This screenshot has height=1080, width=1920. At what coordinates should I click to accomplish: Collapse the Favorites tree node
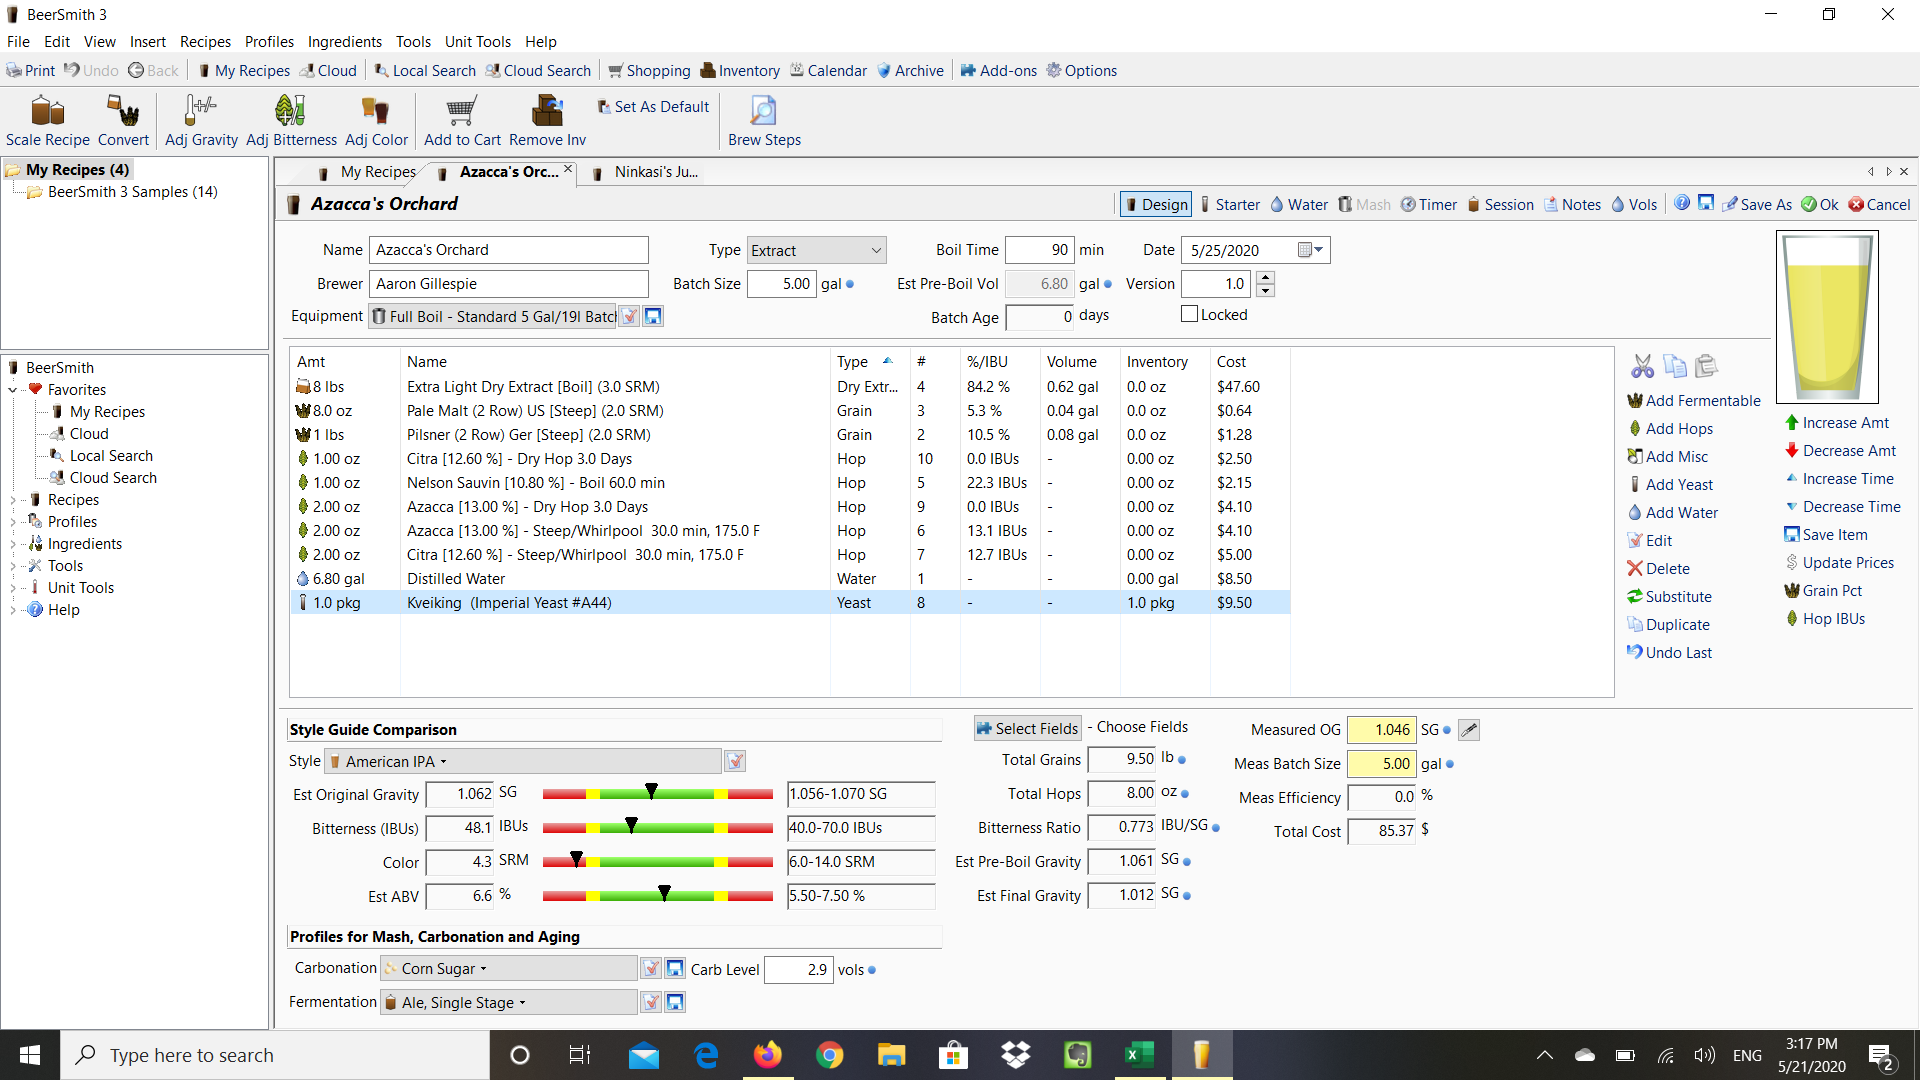[x=13, y=389]
